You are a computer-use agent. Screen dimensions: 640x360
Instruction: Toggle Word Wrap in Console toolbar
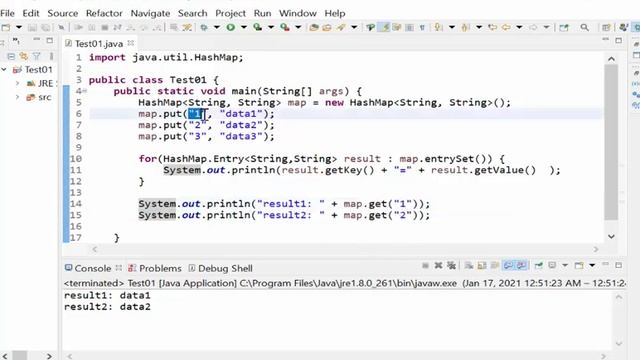click(495, 265)
